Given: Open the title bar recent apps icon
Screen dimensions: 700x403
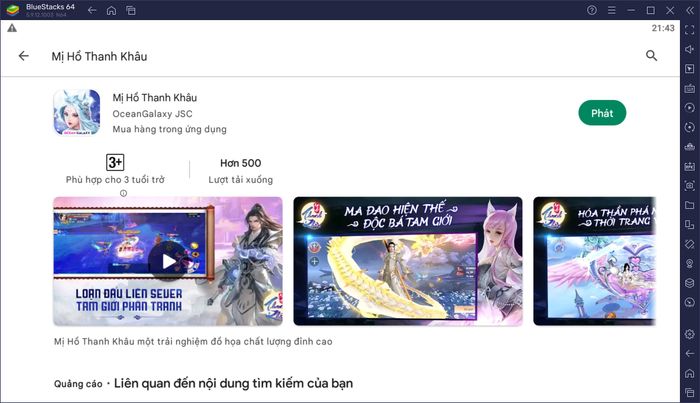Looking at the screenshot, I should (131, 10).
